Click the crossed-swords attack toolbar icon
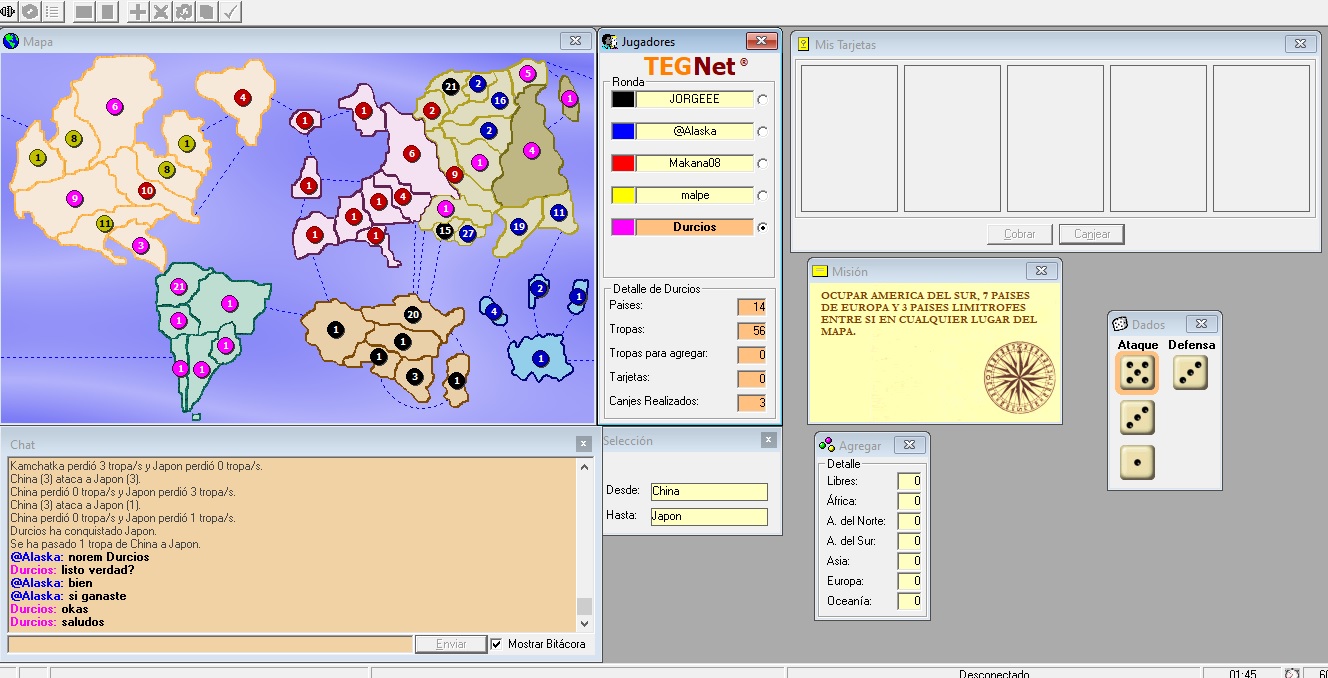Screen dimensions: 1328x678 (161, 12)
